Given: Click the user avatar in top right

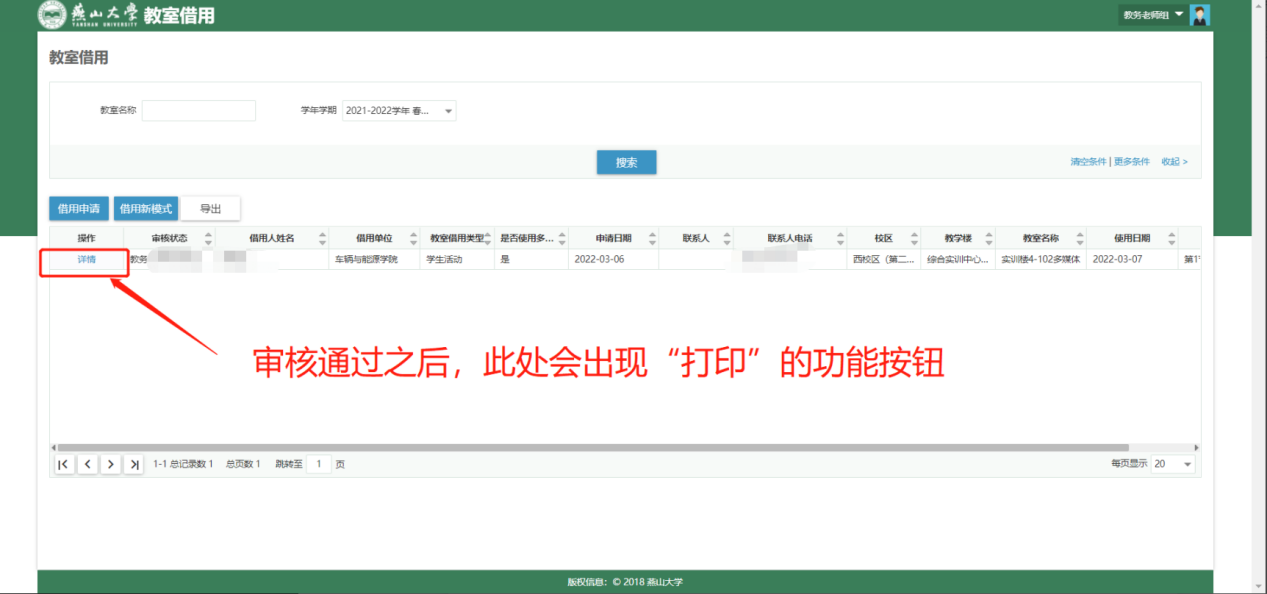Looking at the screenshot, I should (x=1200, y=15).
